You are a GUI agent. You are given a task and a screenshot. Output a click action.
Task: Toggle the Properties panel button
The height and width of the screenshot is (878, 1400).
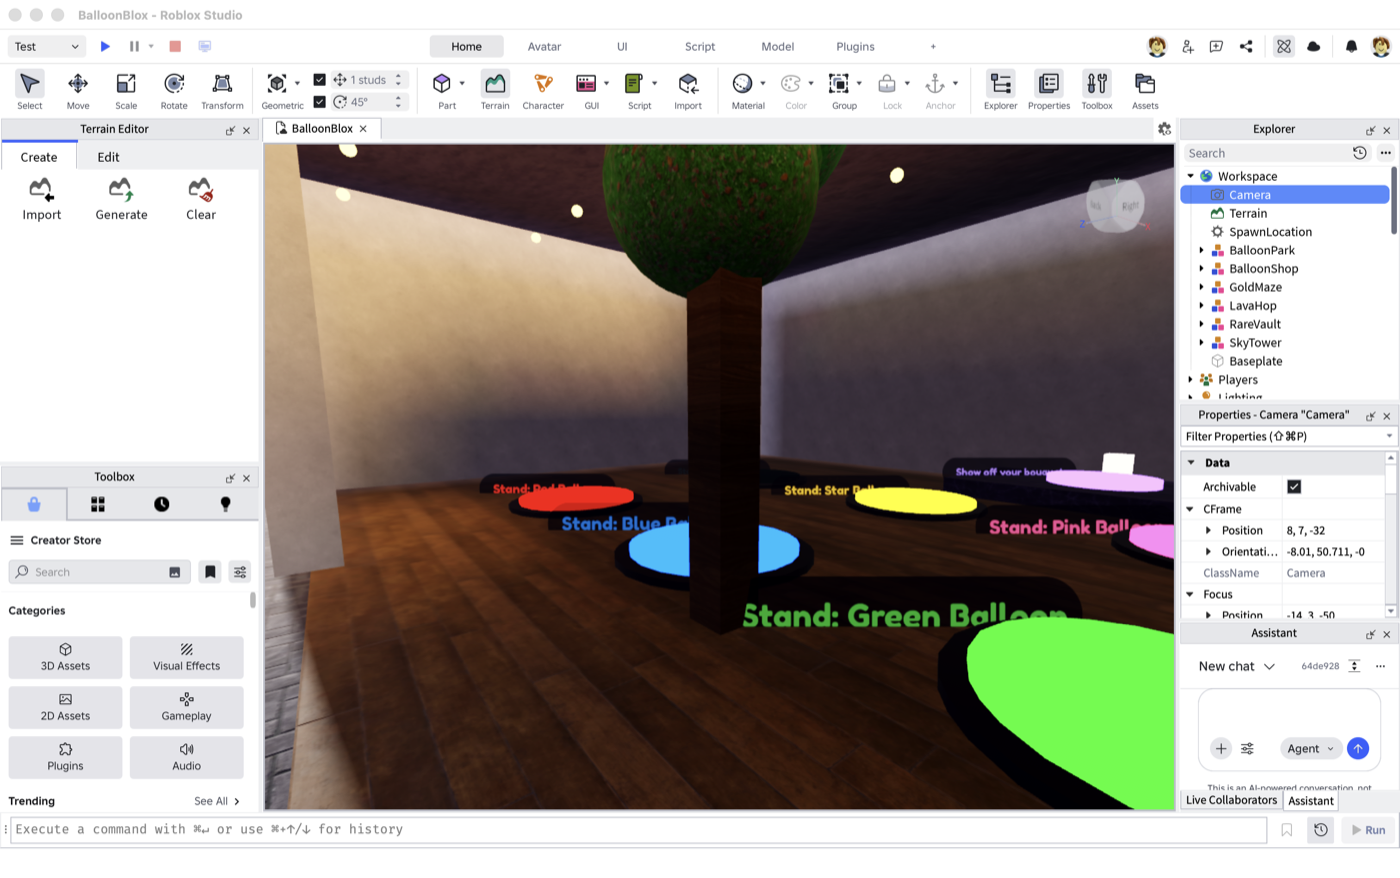(x=1049, y=90)
